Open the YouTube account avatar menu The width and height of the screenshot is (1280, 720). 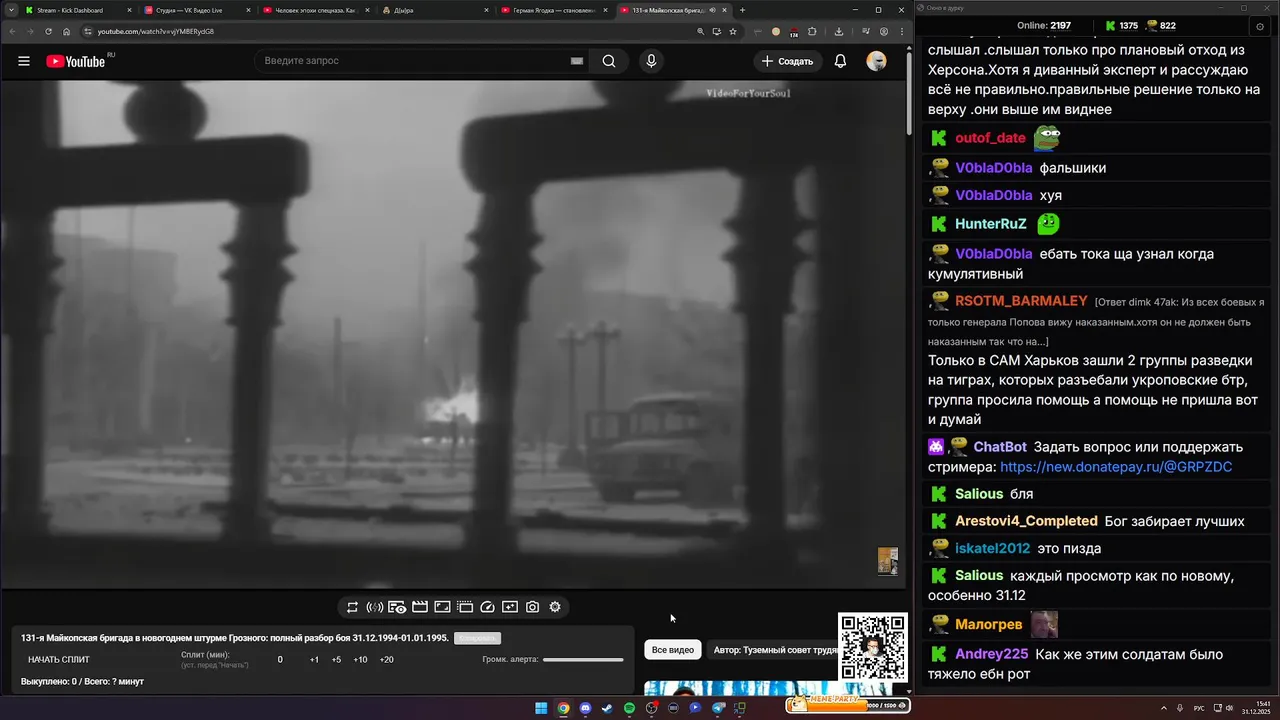coord(876,61)
